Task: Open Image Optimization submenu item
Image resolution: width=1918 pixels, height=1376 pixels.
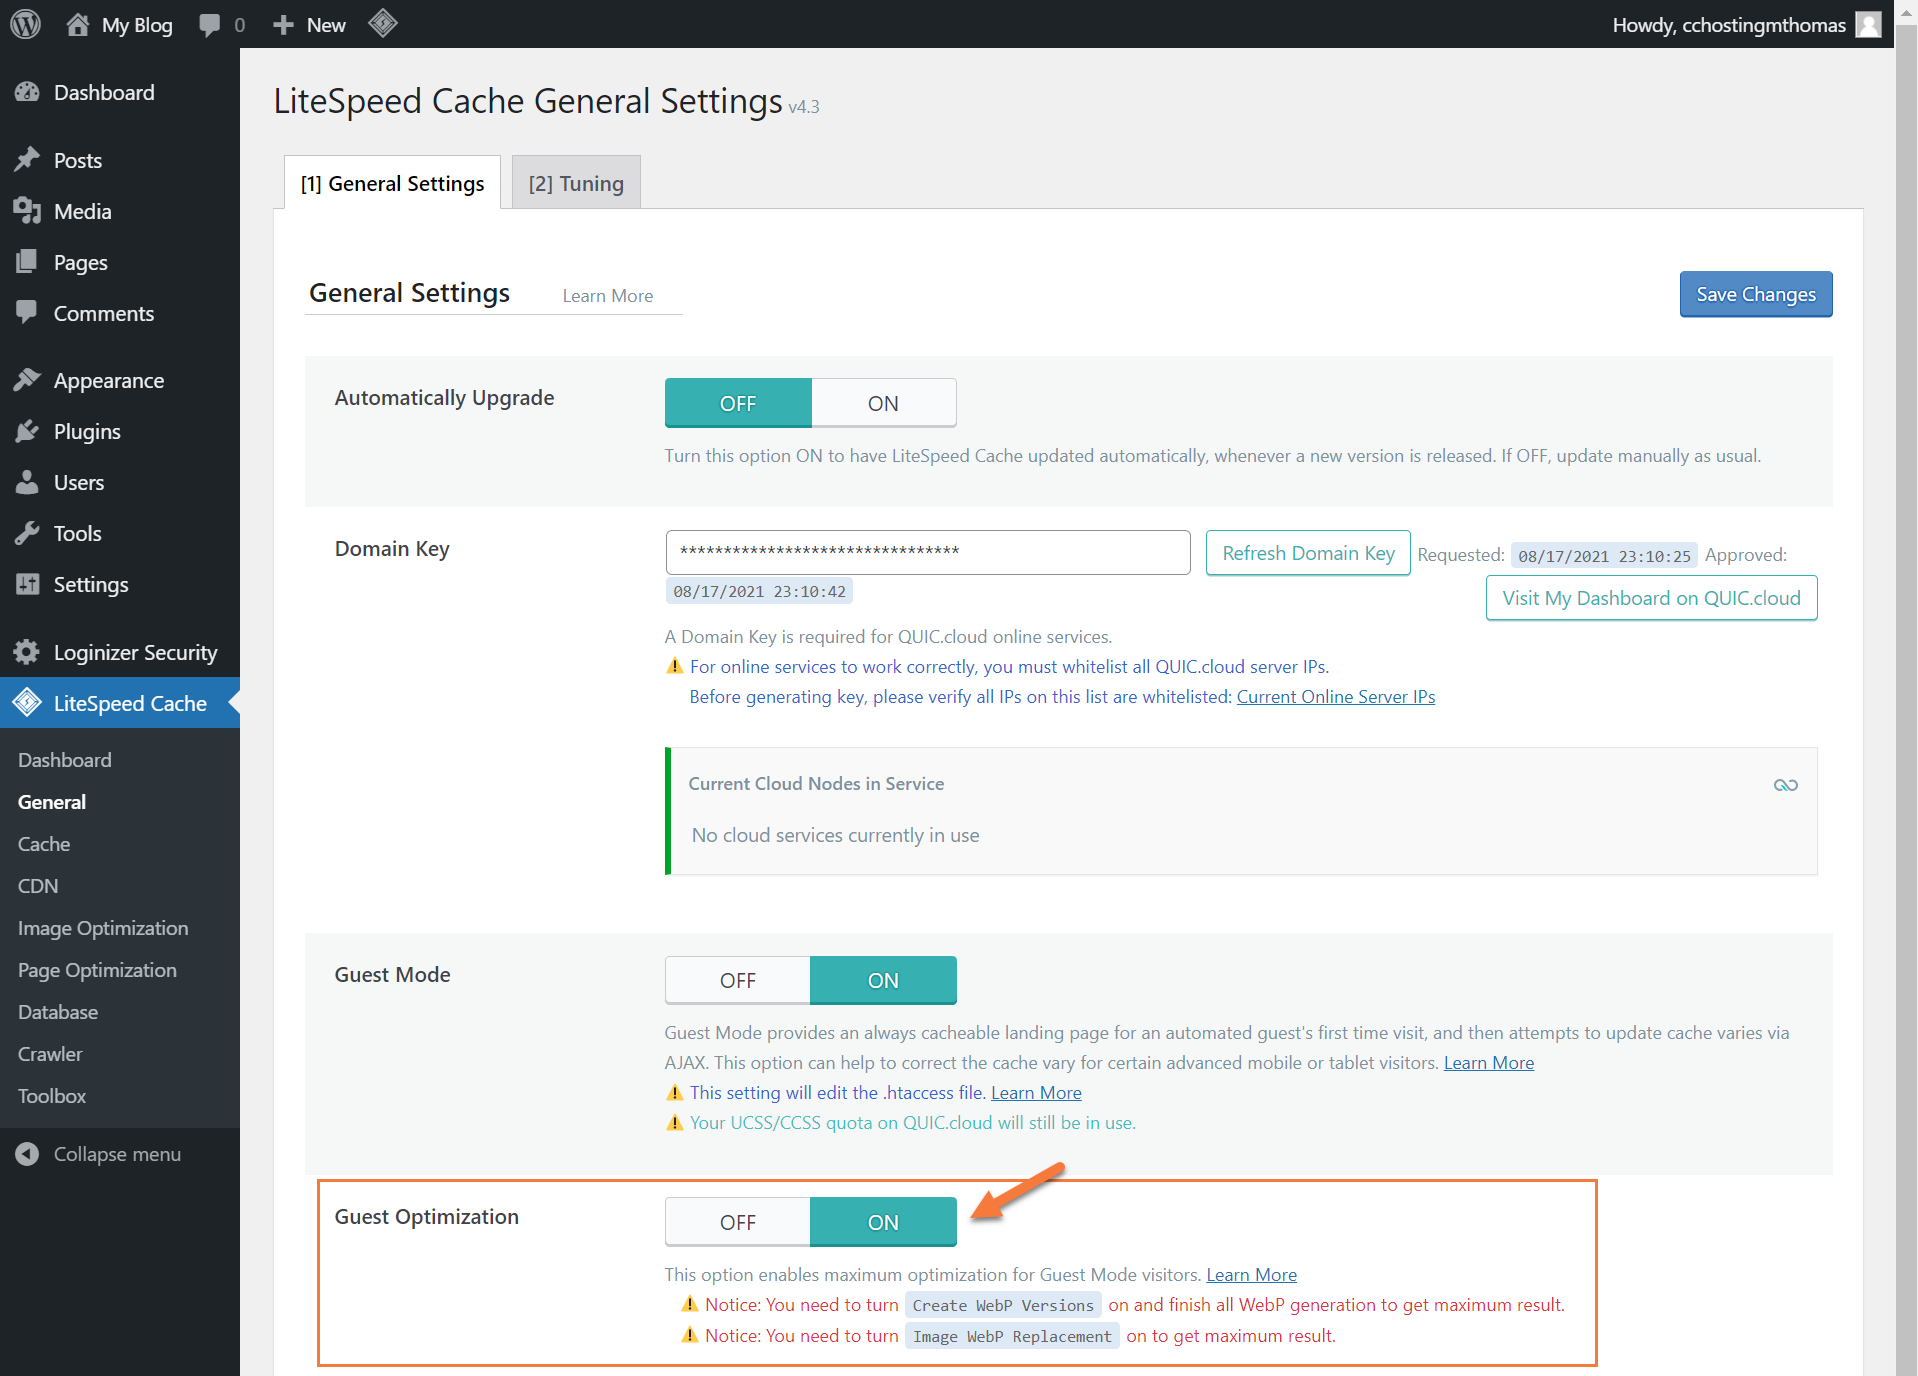Action: (x=103, y=928)
